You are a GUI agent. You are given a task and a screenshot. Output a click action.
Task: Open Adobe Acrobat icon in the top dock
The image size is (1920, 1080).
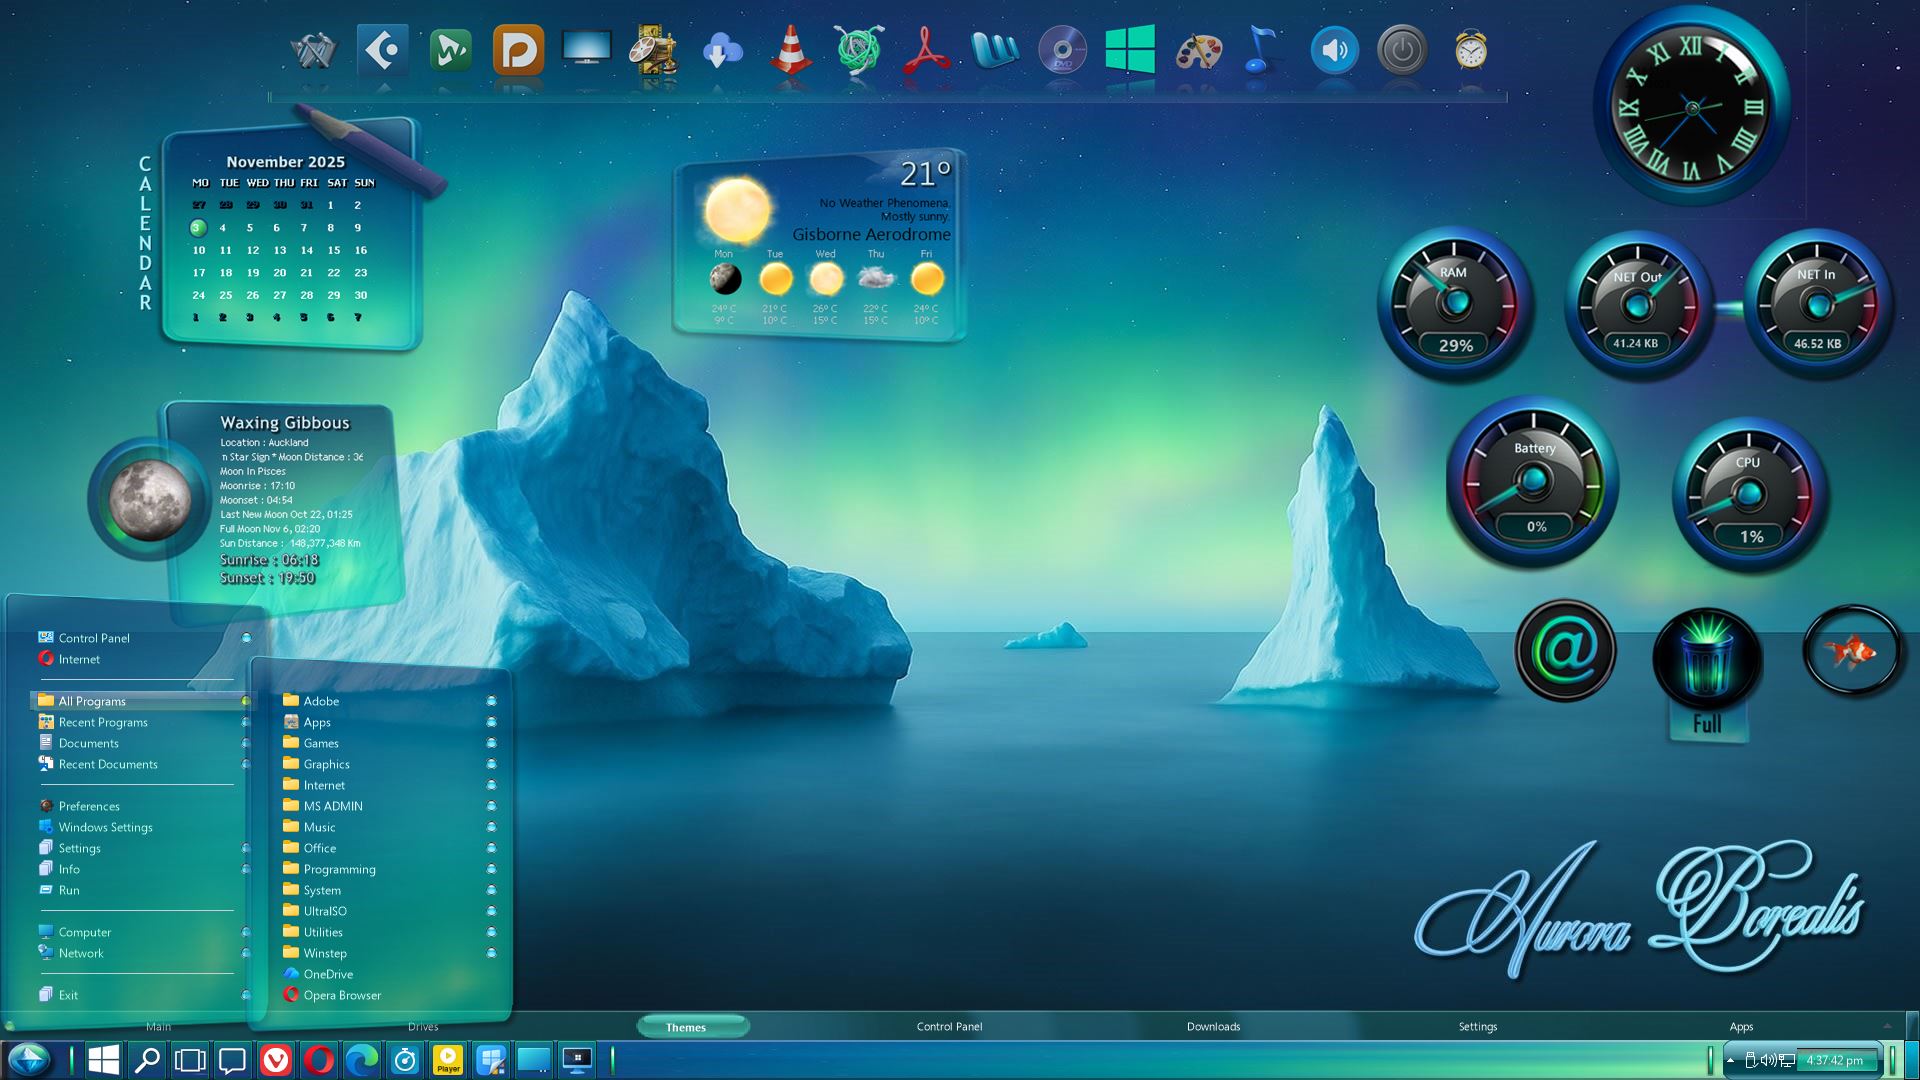click(926, 50)
